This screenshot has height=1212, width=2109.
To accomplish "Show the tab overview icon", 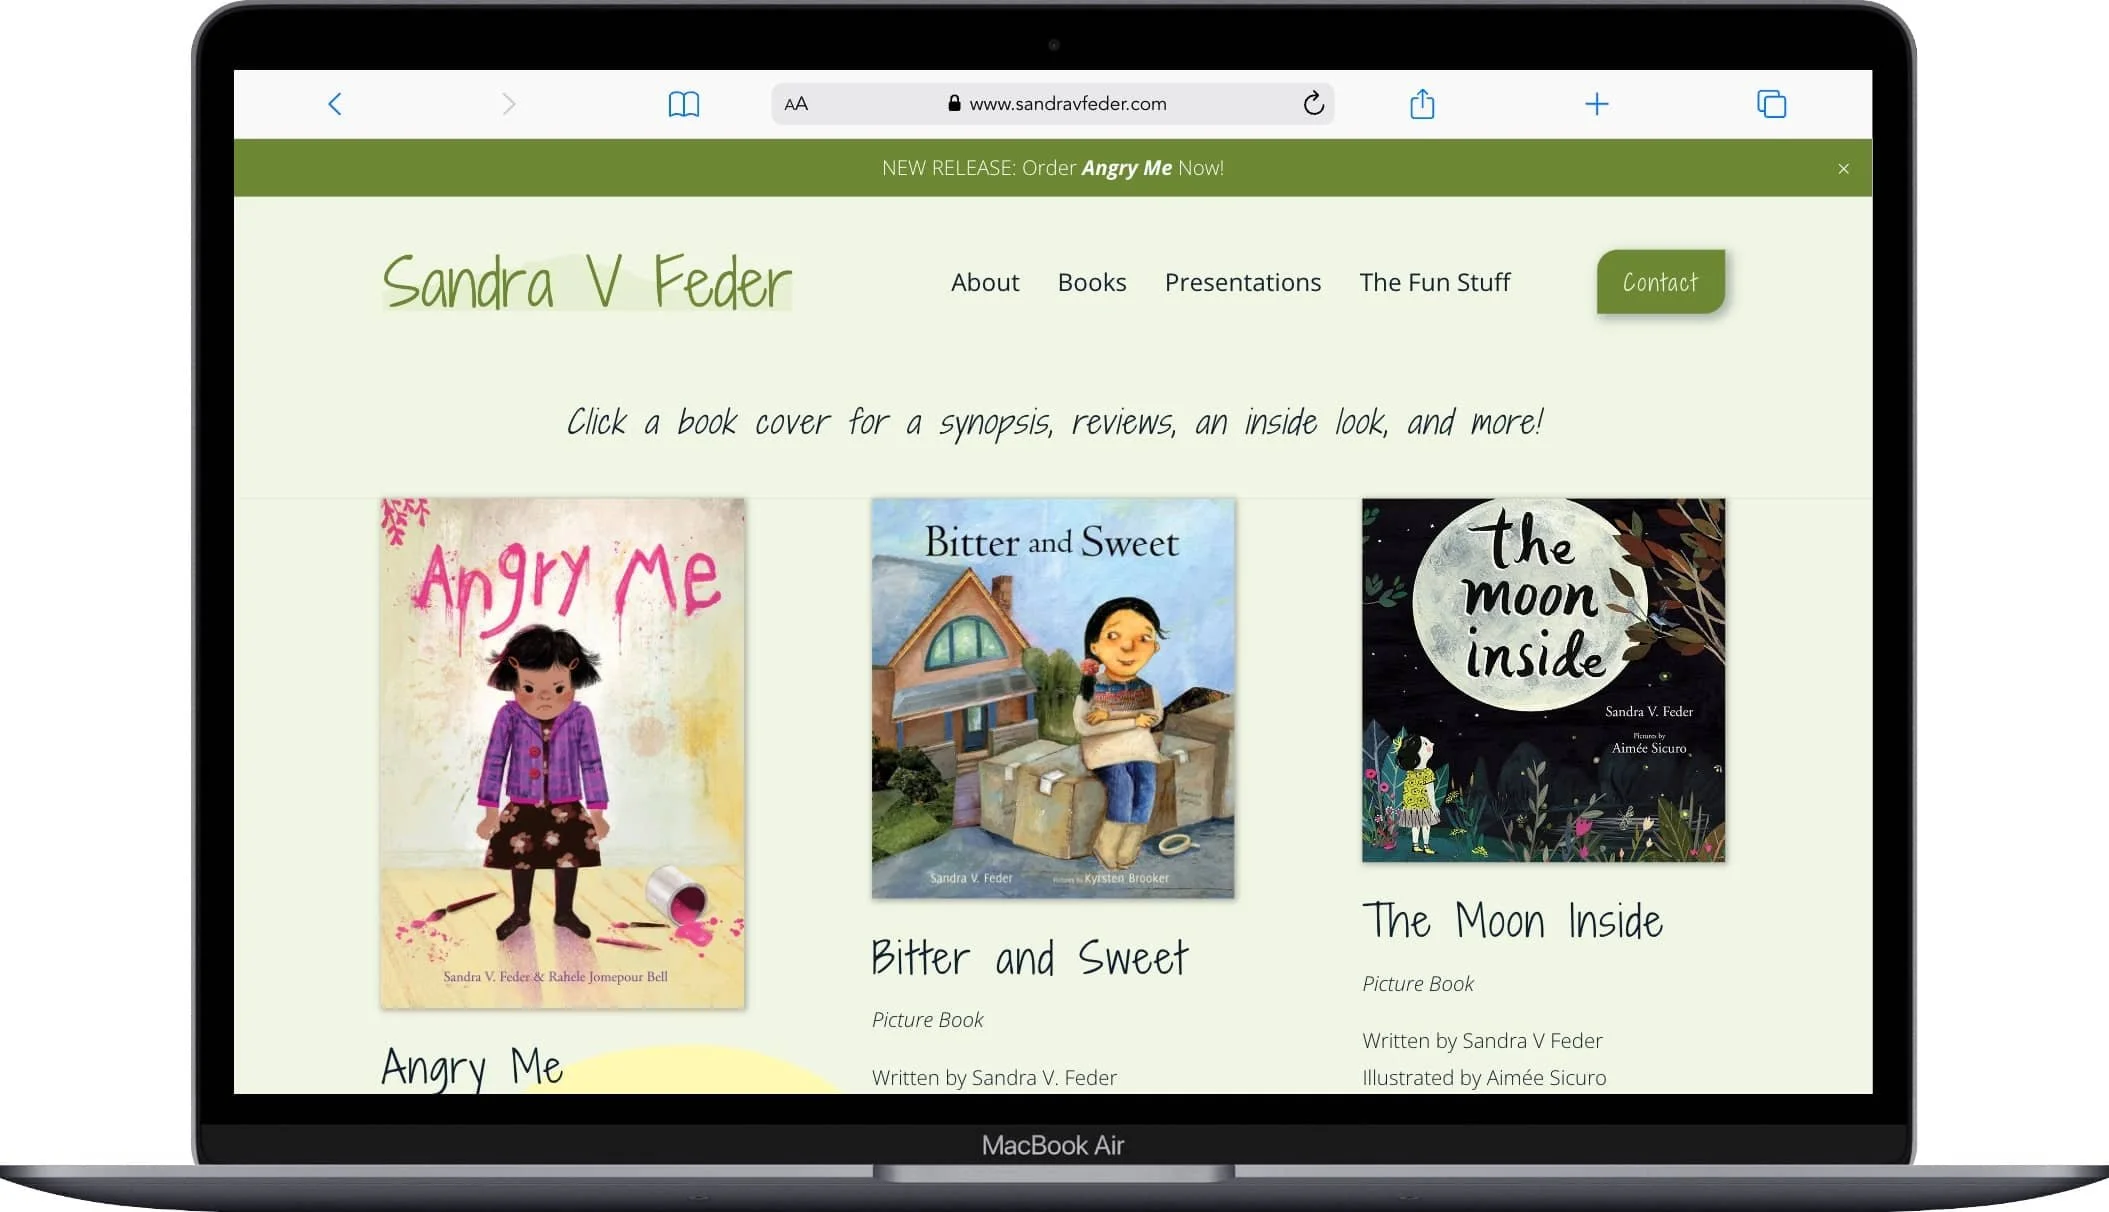I will tap(1771, 104).
